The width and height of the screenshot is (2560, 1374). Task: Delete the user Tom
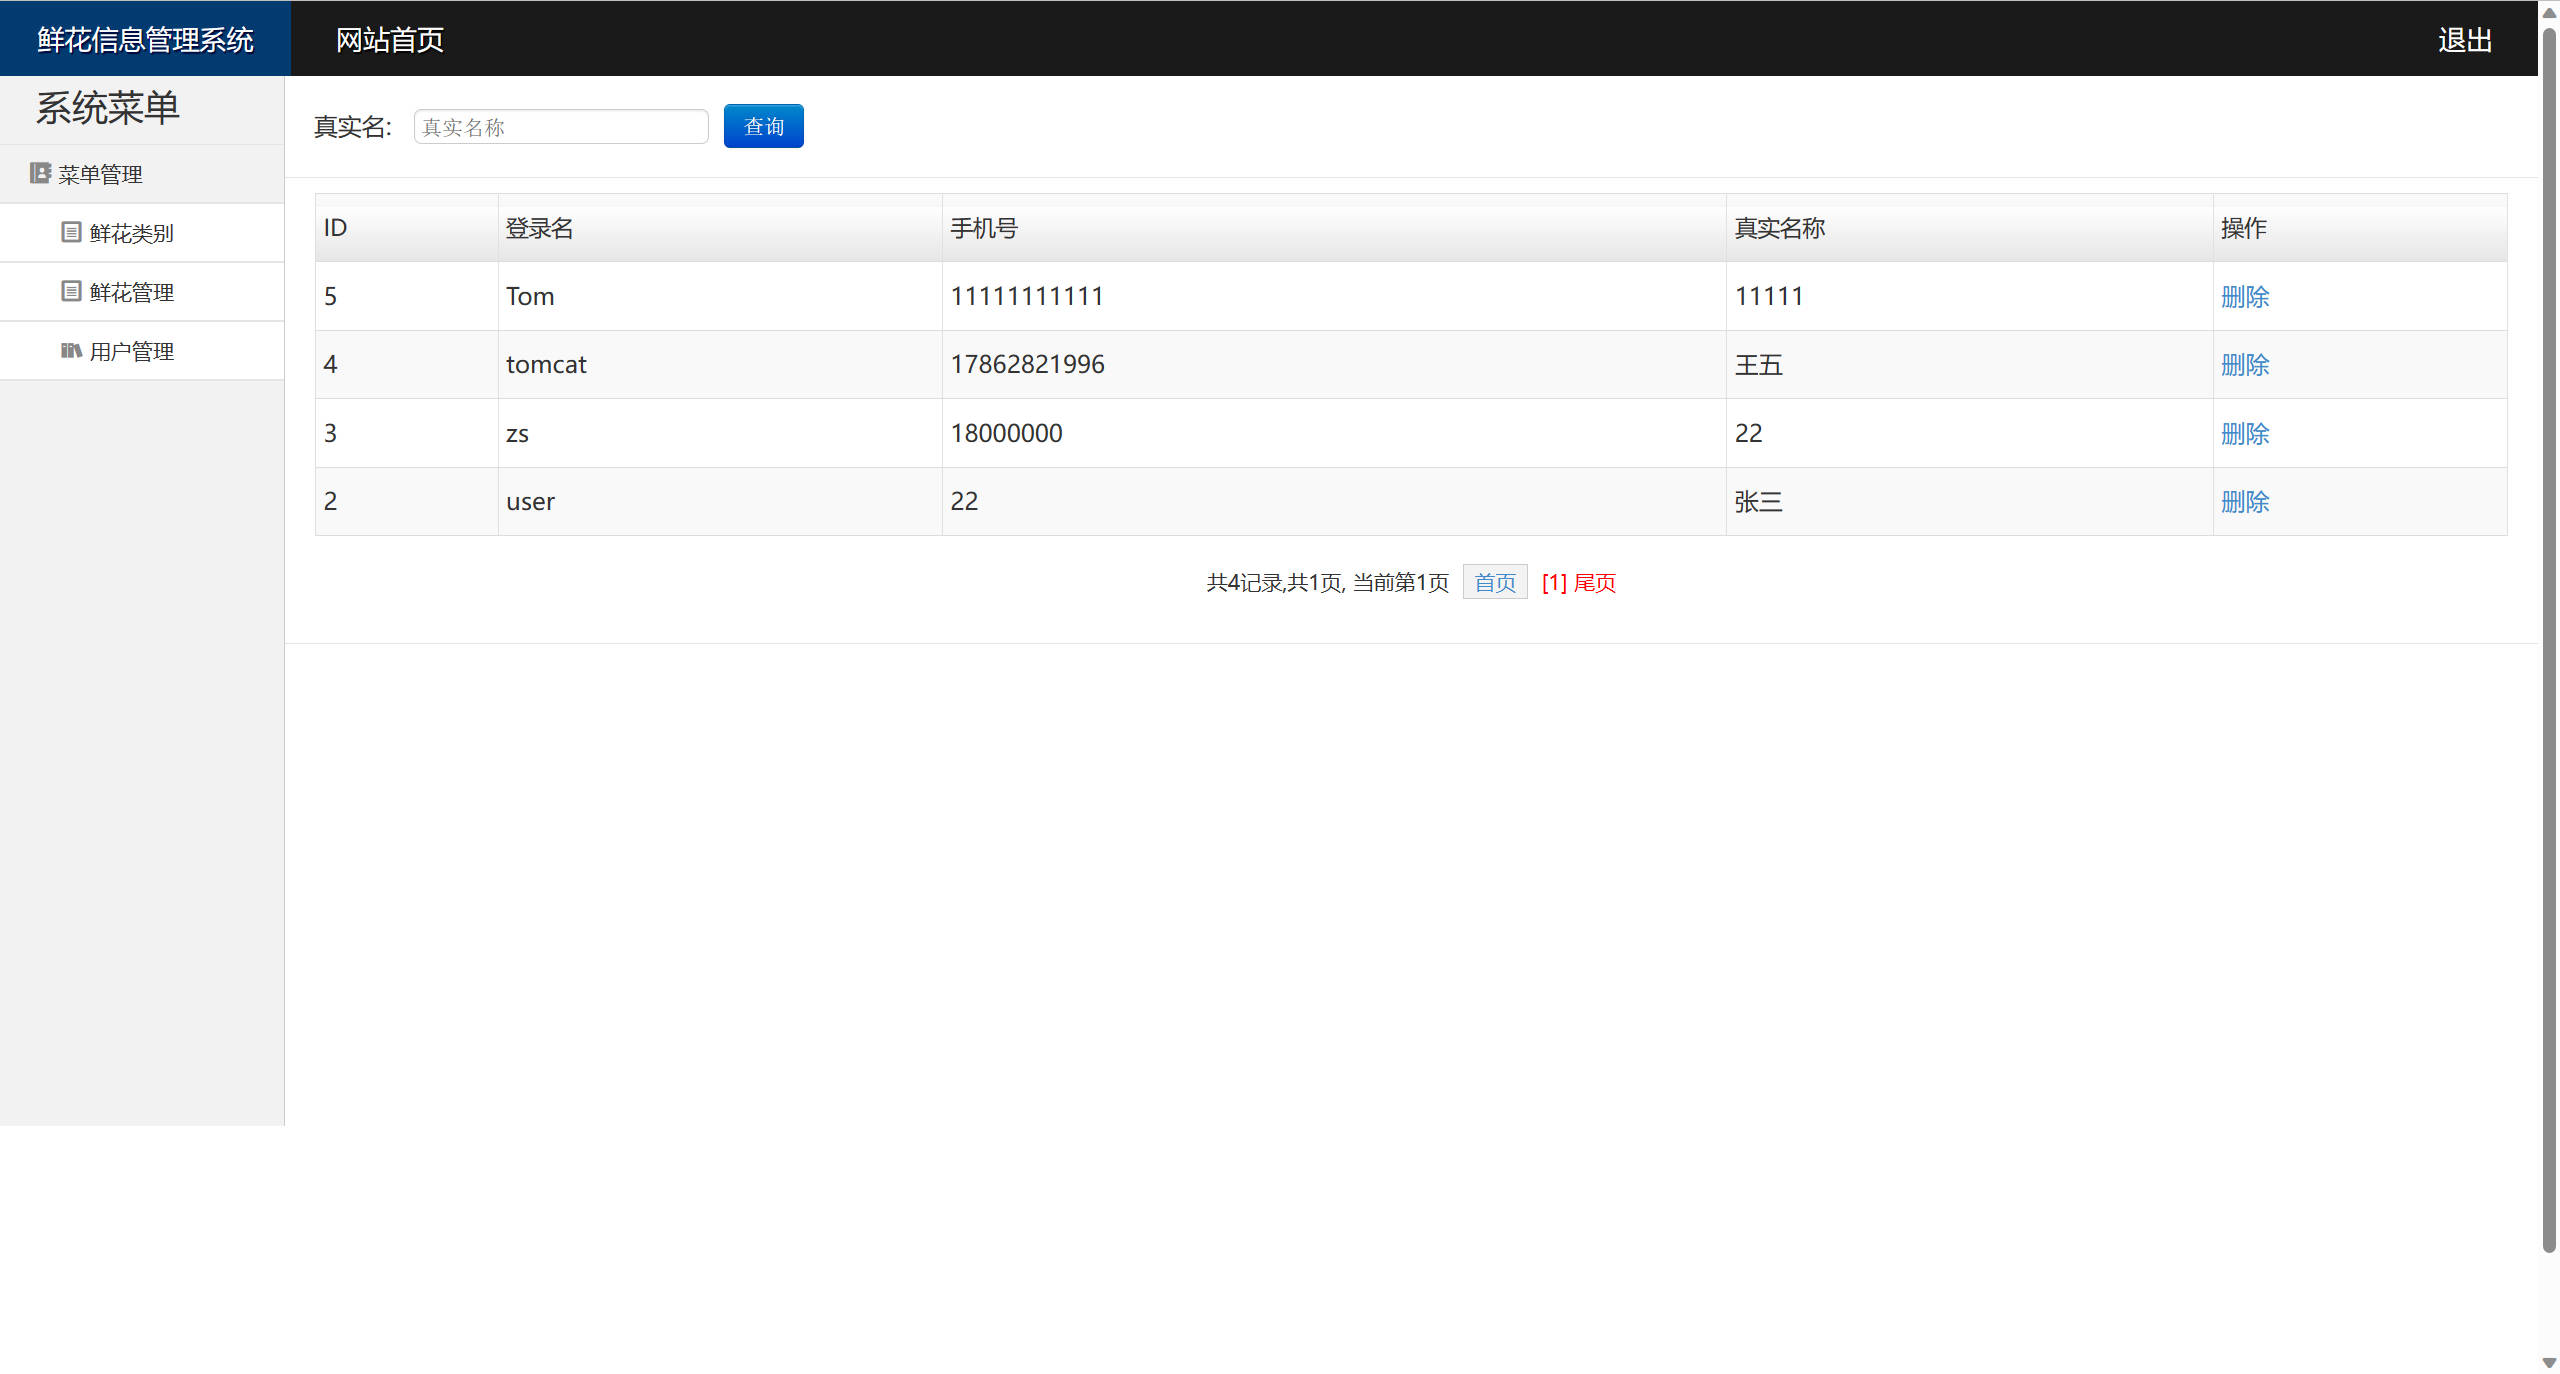point(2244,297)
